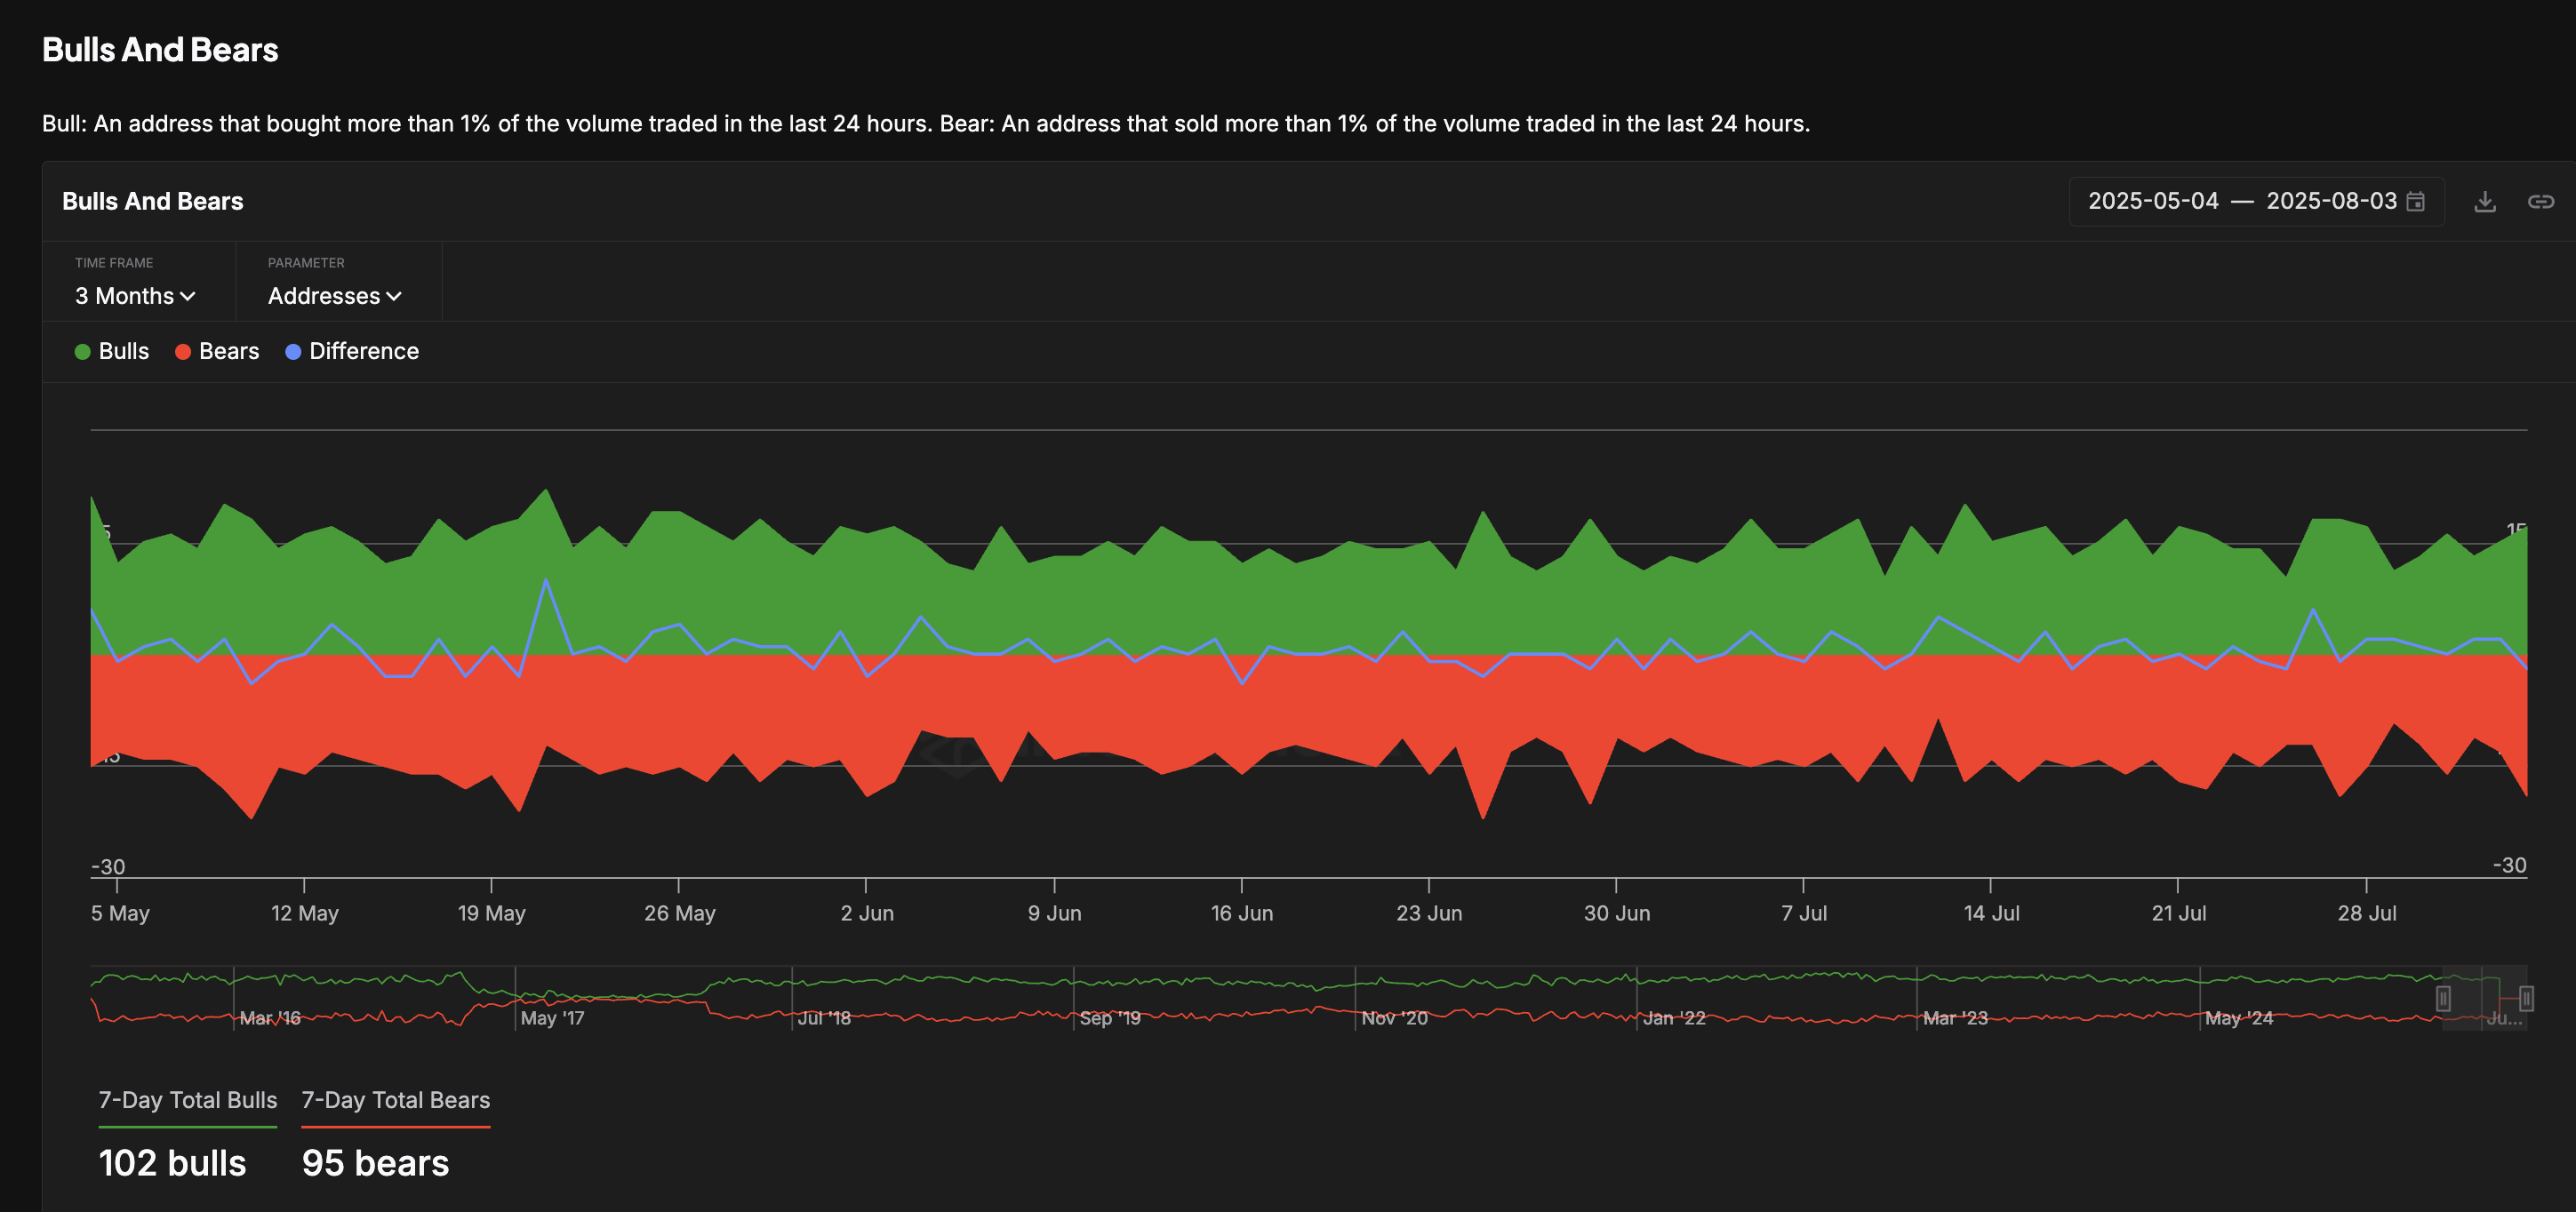Click the right minimap brush handle

click(2526, 999)
